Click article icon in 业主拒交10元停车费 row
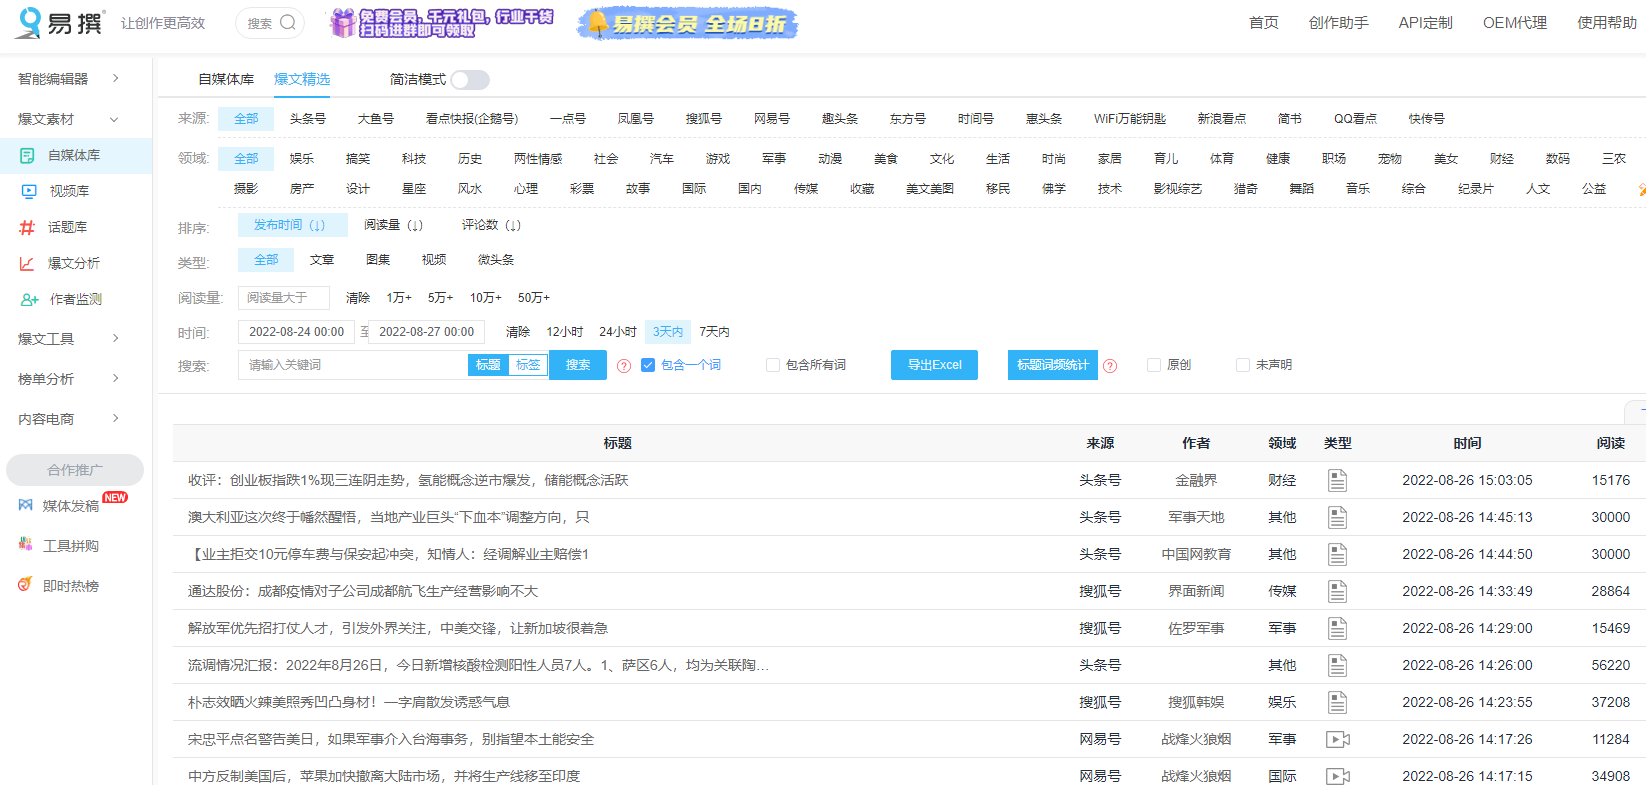Viewport: 1646px width, 785px height. pos(1337,554)
